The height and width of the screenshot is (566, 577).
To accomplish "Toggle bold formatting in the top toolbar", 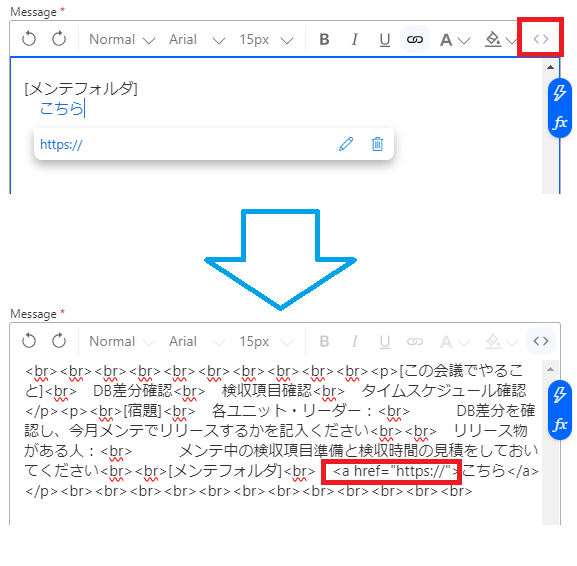I will click(324, 39).
